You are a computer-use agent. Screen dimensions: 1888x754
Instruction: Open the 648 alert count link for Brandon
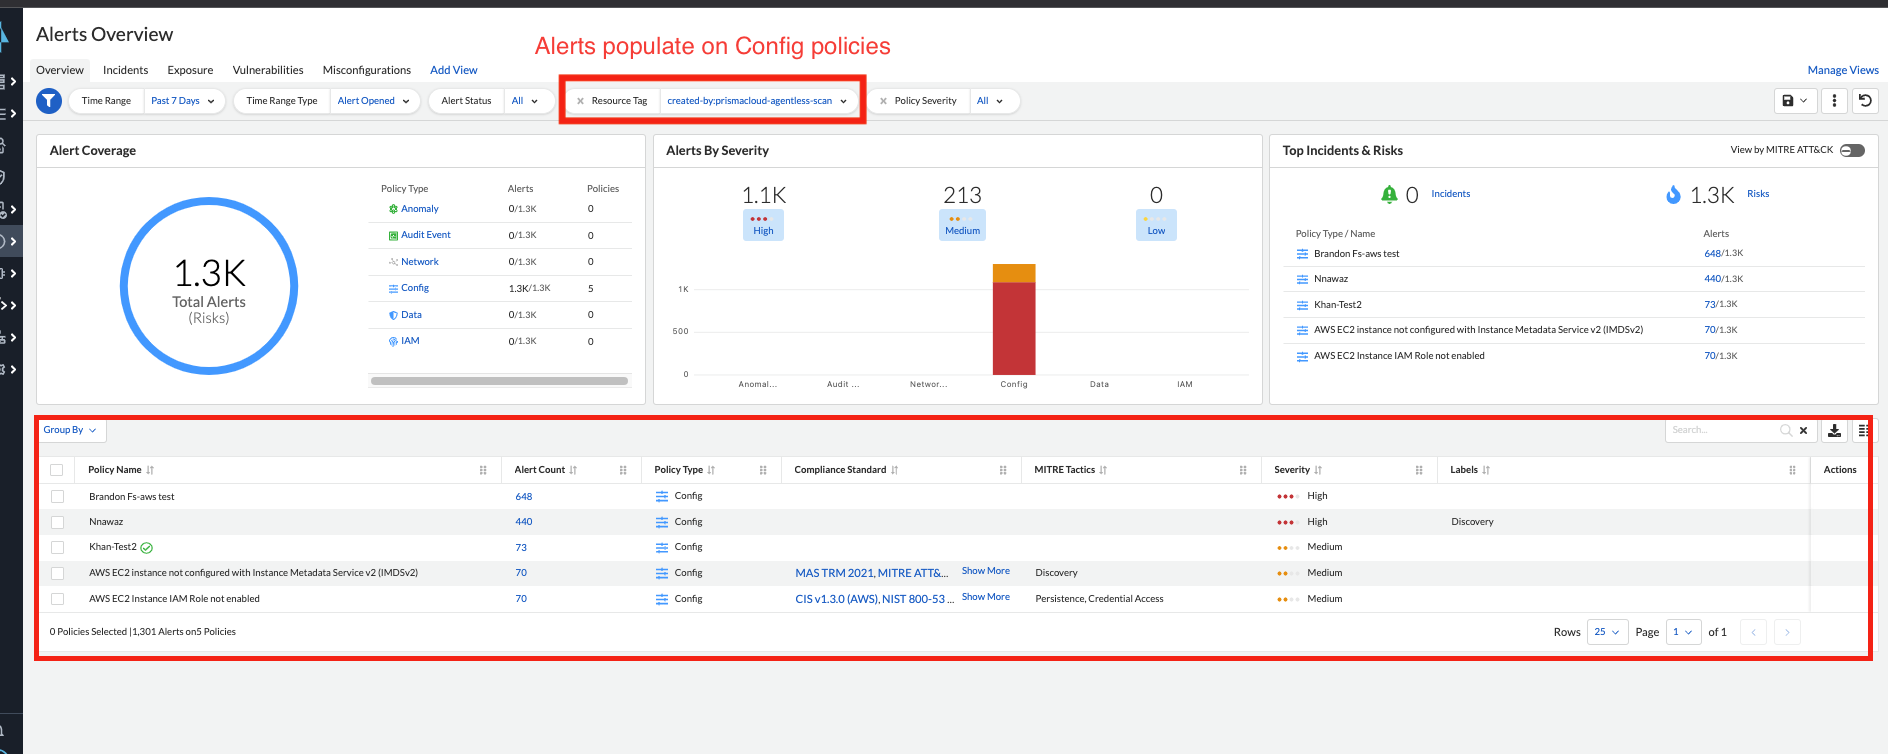pyautogui.click(x=524, y=497)
